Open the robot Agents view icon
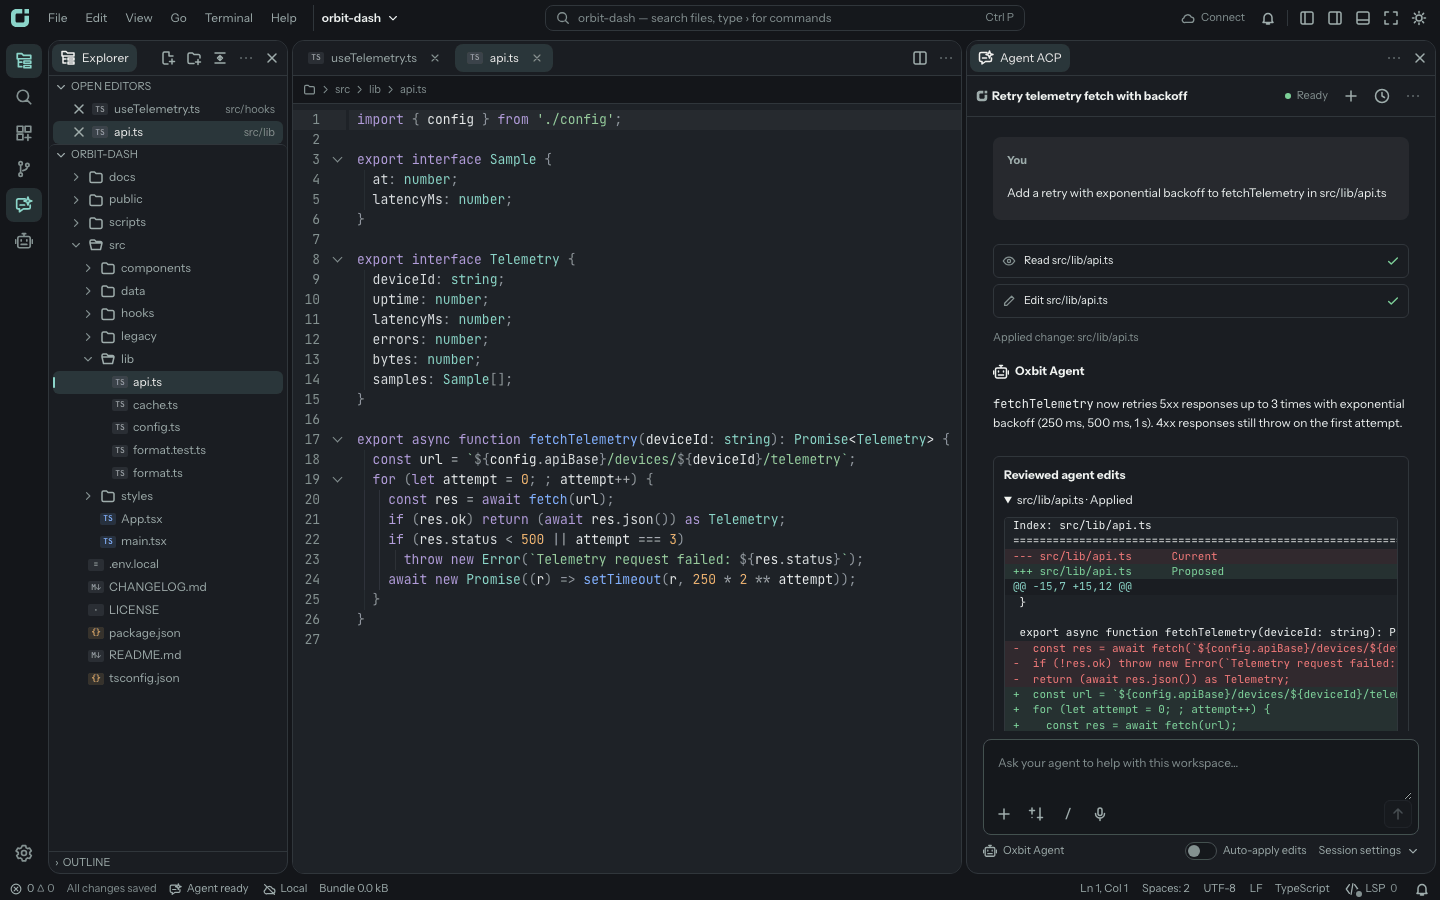Screen dimensions: 1440x900 pos(24,241)
